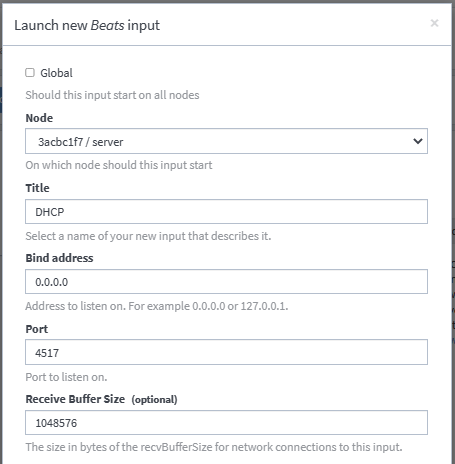Click the Receive Buffer Size label
The width and height of the screenshot is (455, 464).
(75, 399)
